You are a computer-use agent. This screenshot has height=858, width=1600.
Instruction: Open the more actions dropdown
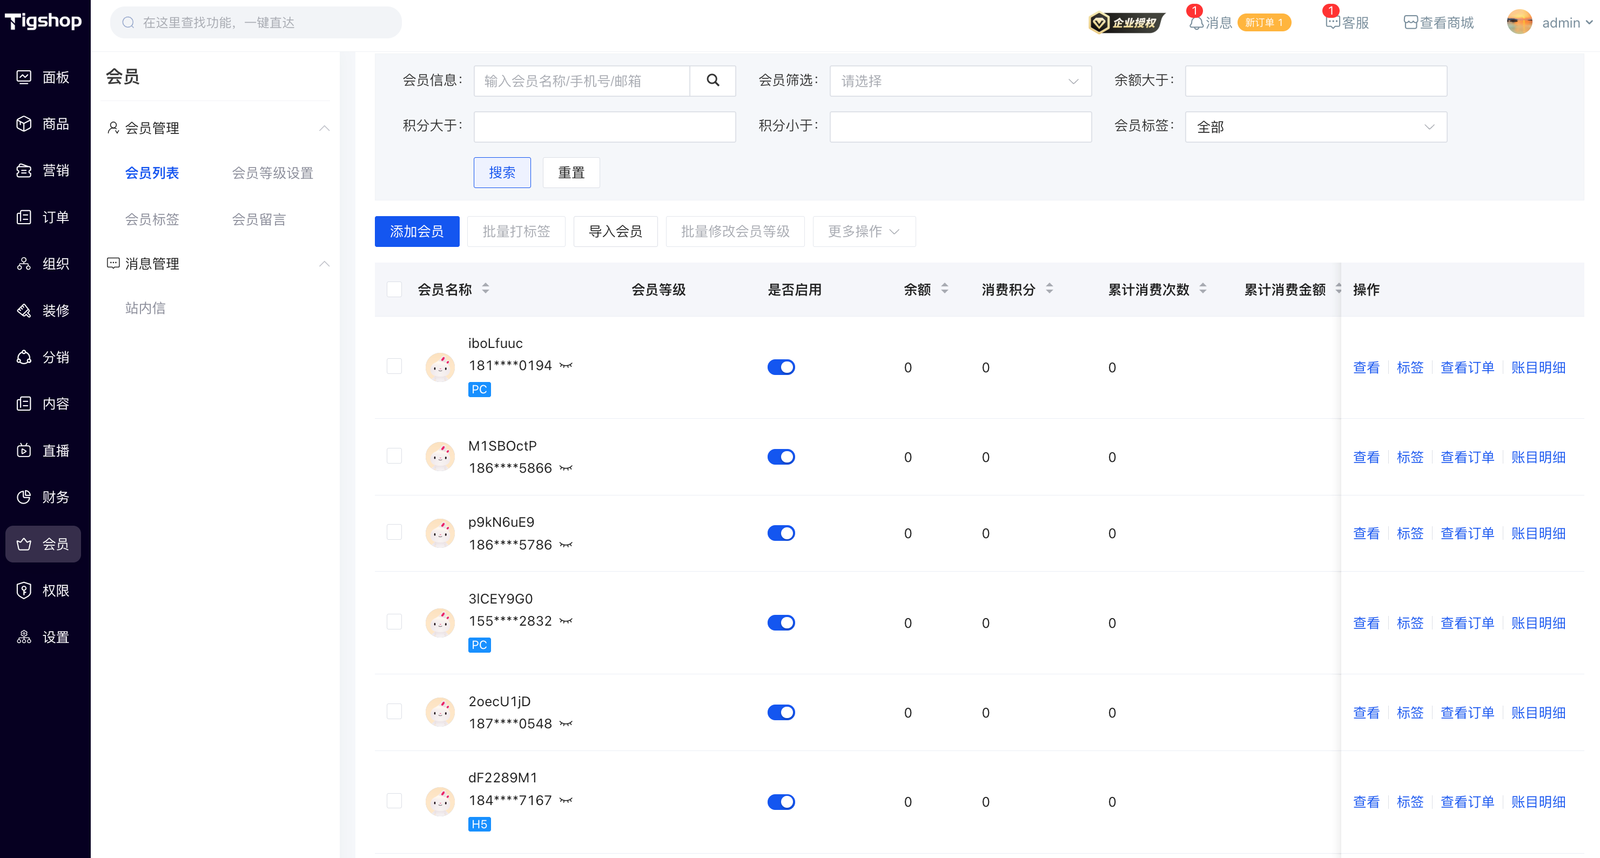(x=863, y=232)
